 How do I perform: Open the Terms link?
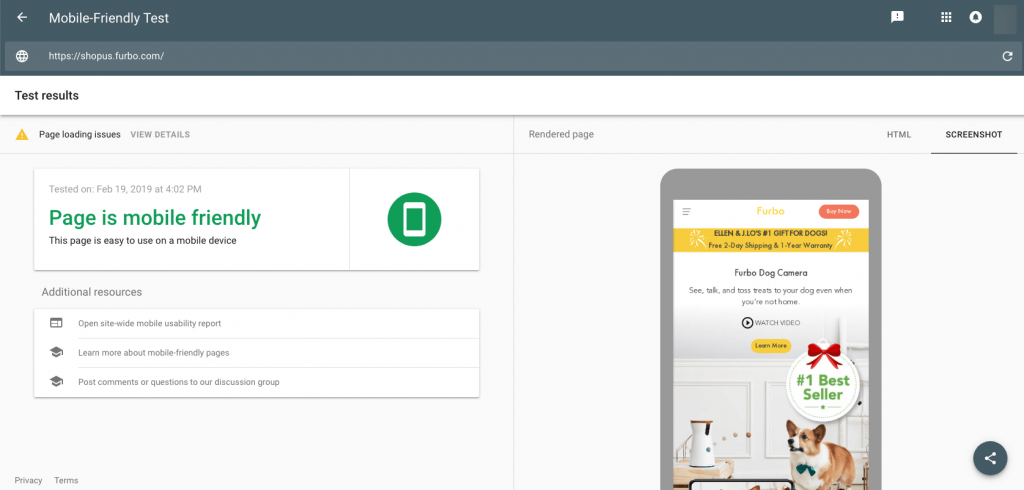coord(66,480)
